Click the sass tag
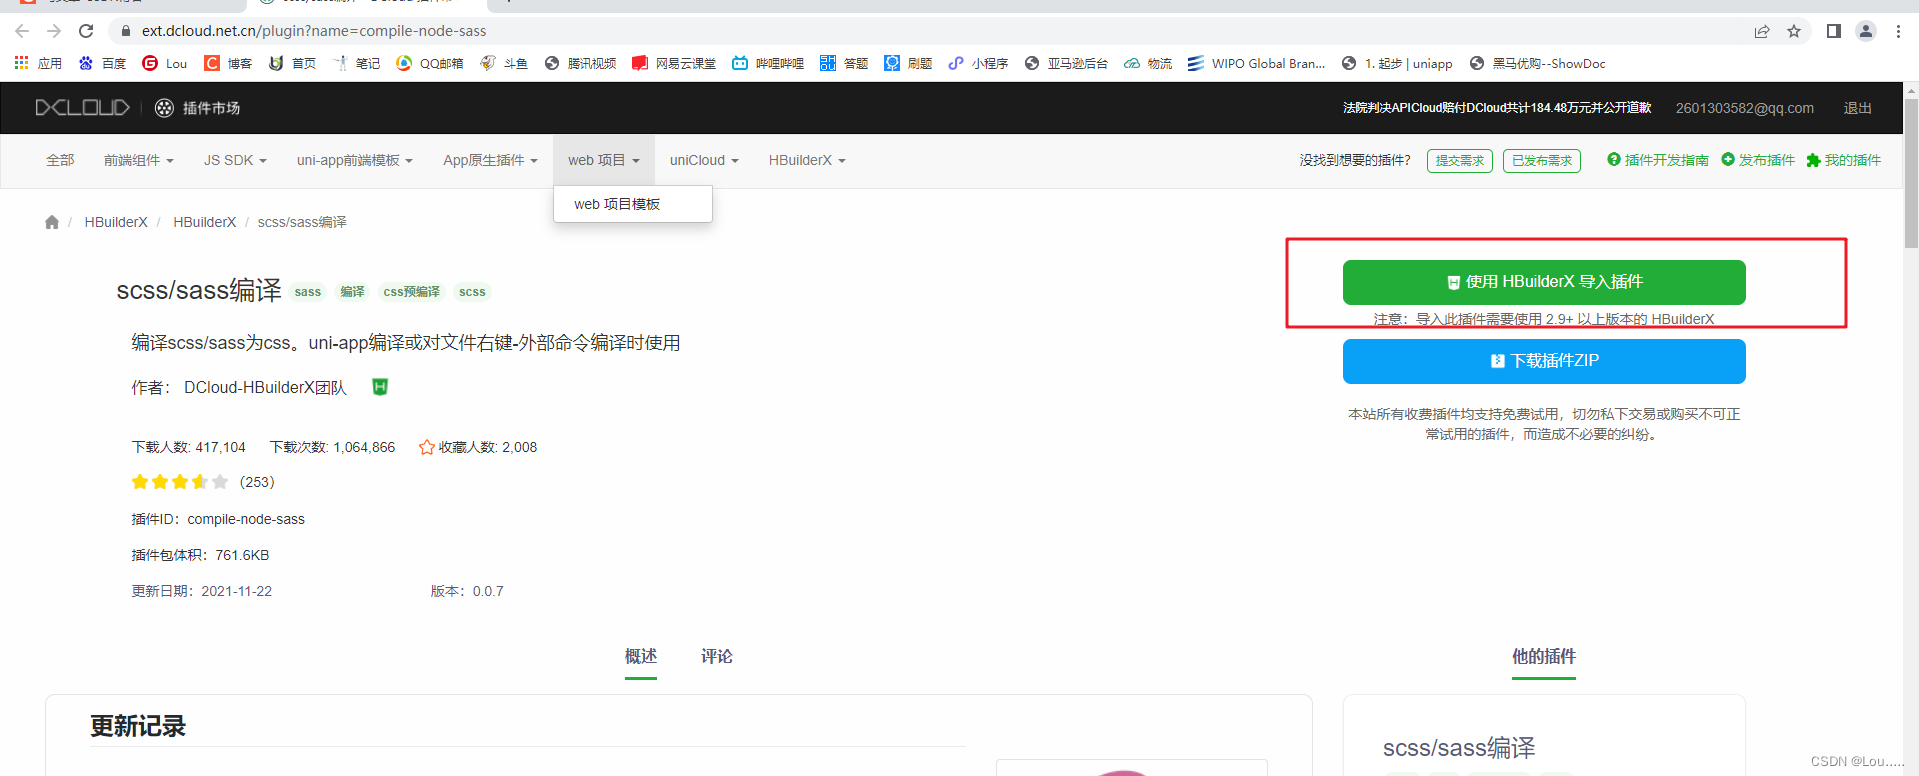This screenshot has width=1919, height=776. tap(308, 292)
